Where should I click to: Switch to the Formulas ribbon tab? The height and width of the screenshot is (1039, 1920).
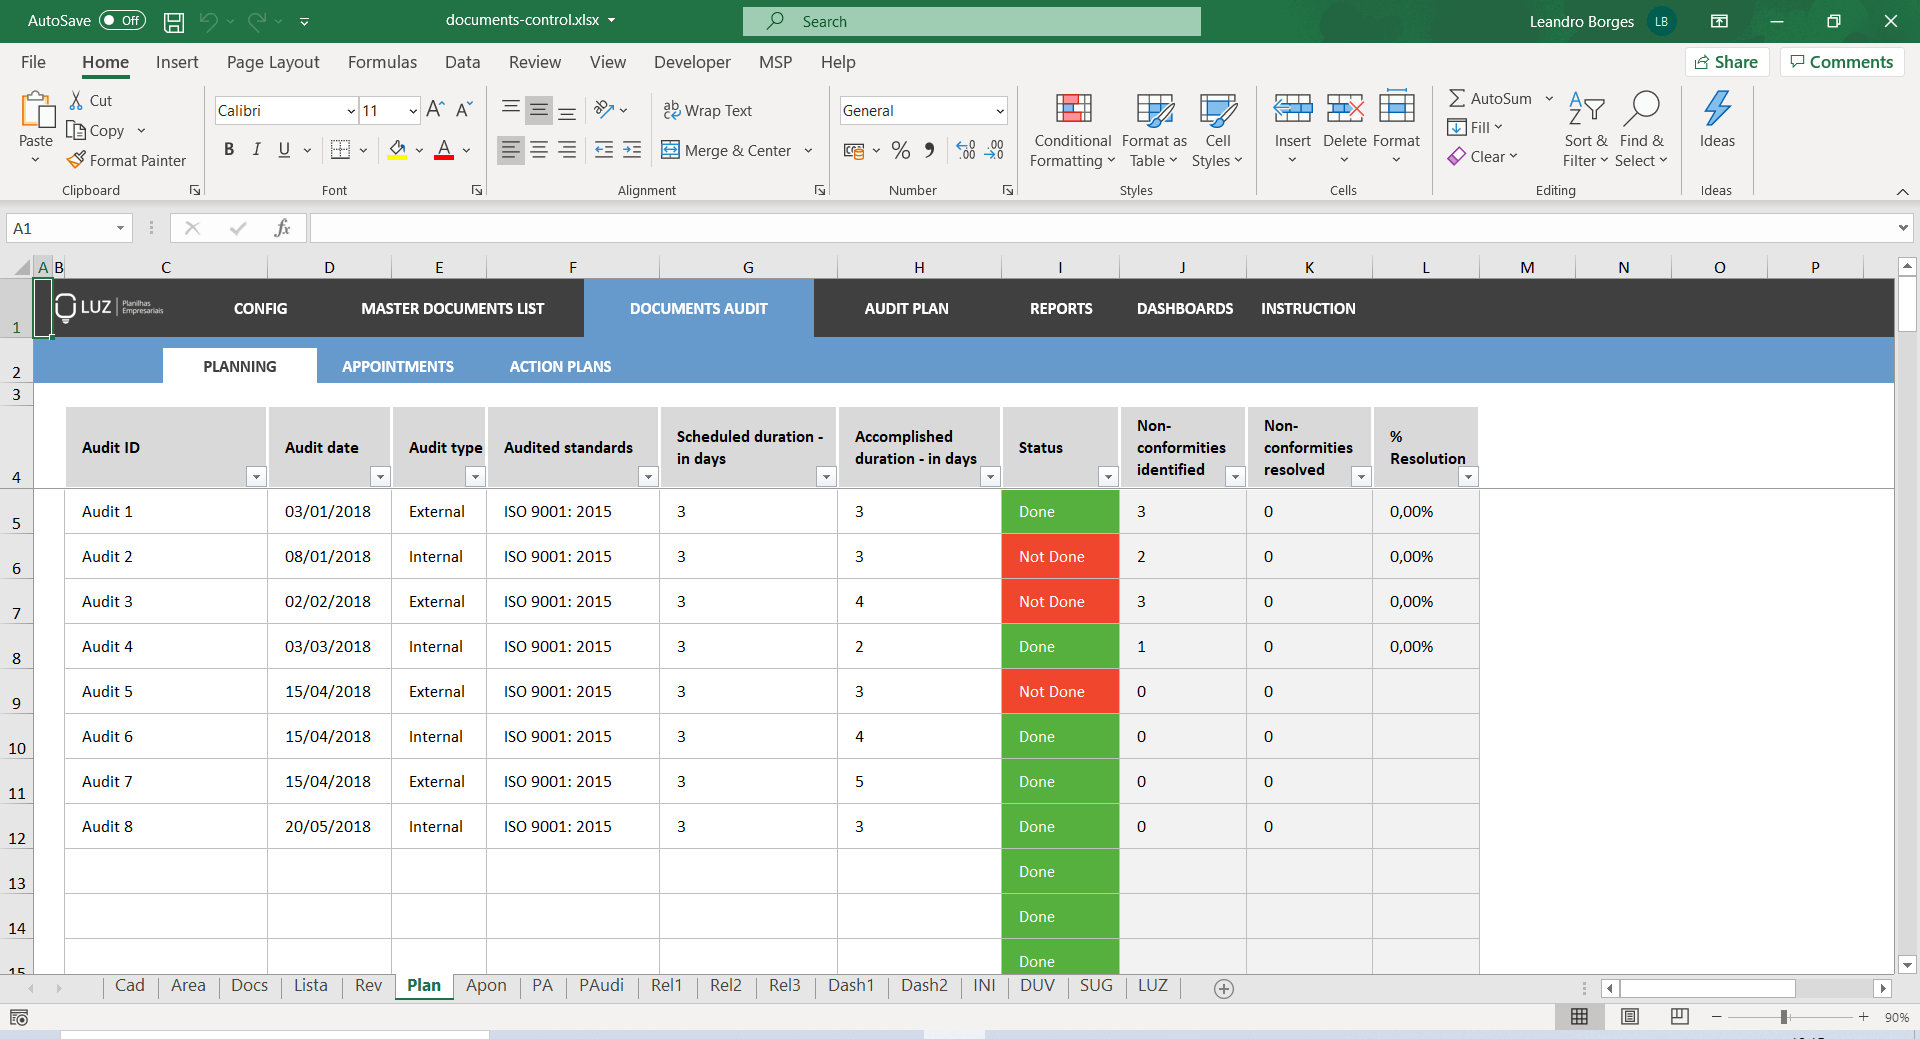pos(381,62)
